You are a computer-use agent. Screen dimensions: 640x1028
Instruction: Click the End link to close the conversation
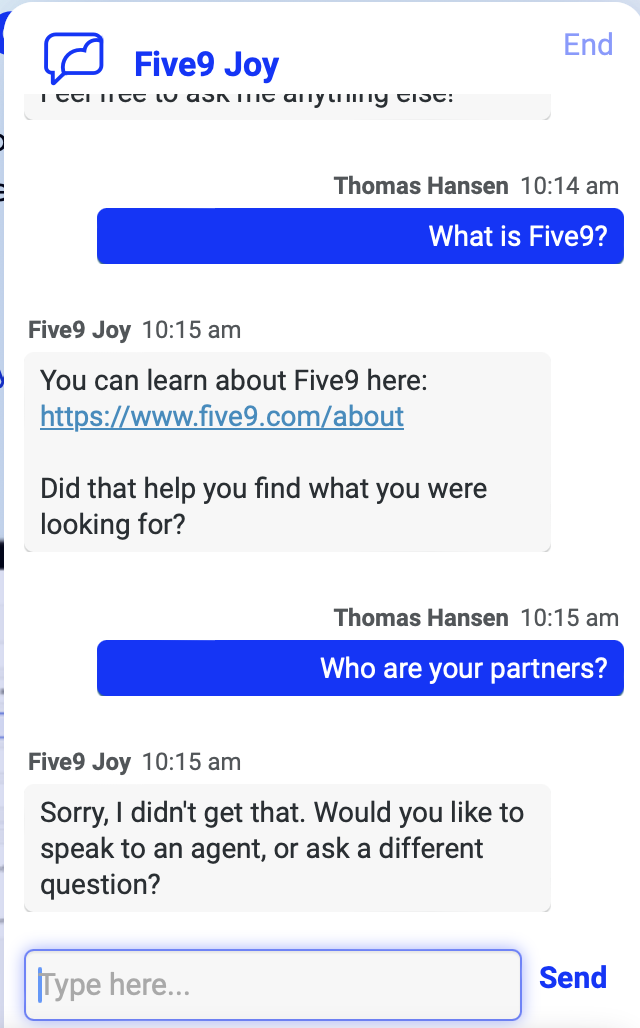(588, 44)
